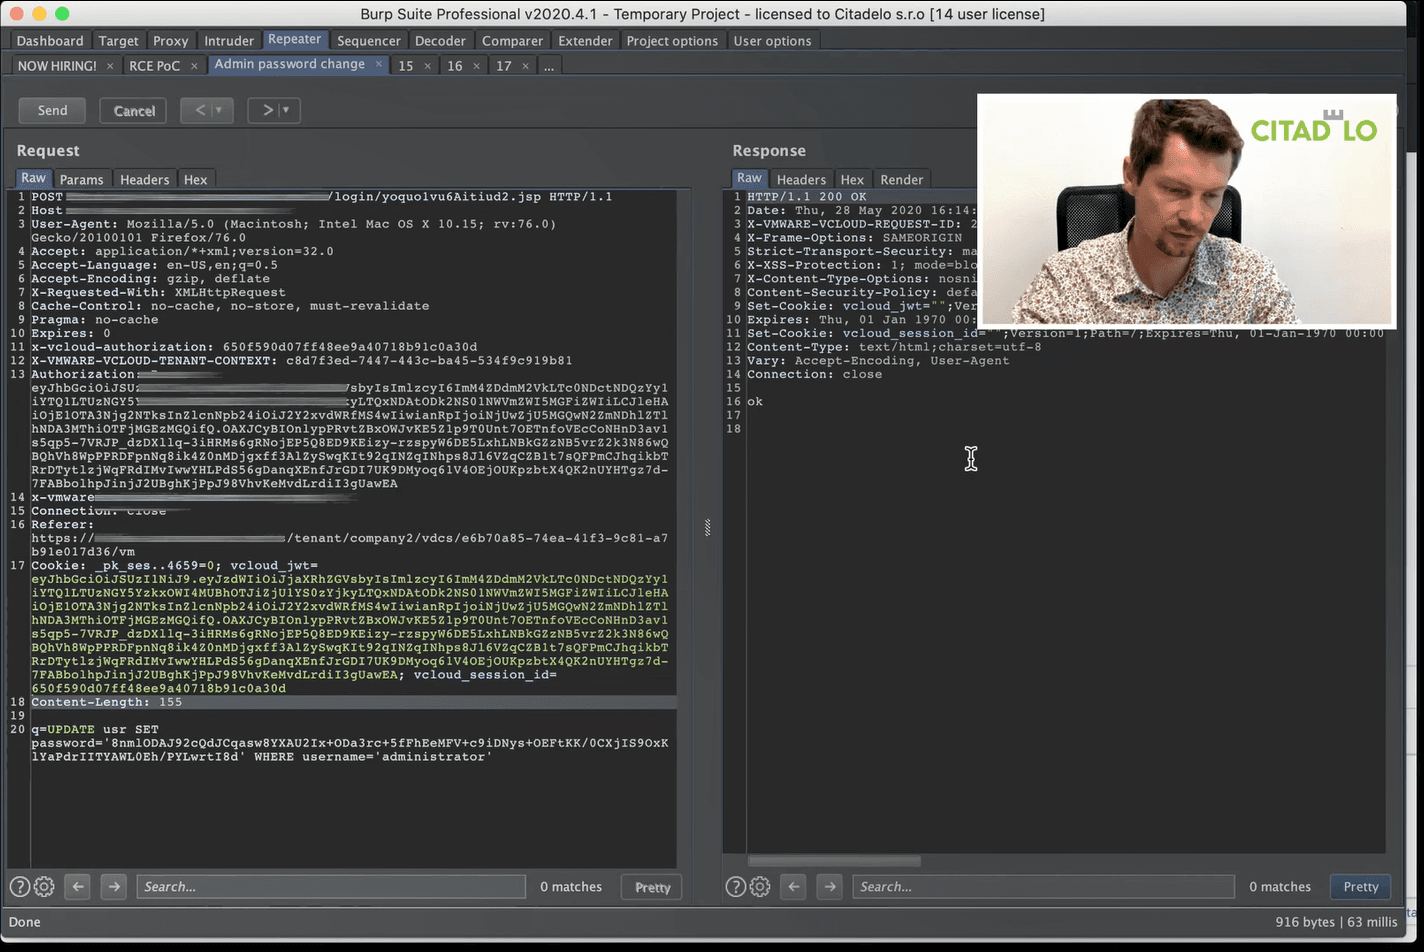Toggle Pretty view in the response panel
This screenshot has height=952, width=1424.
(x=1361, y=886)
